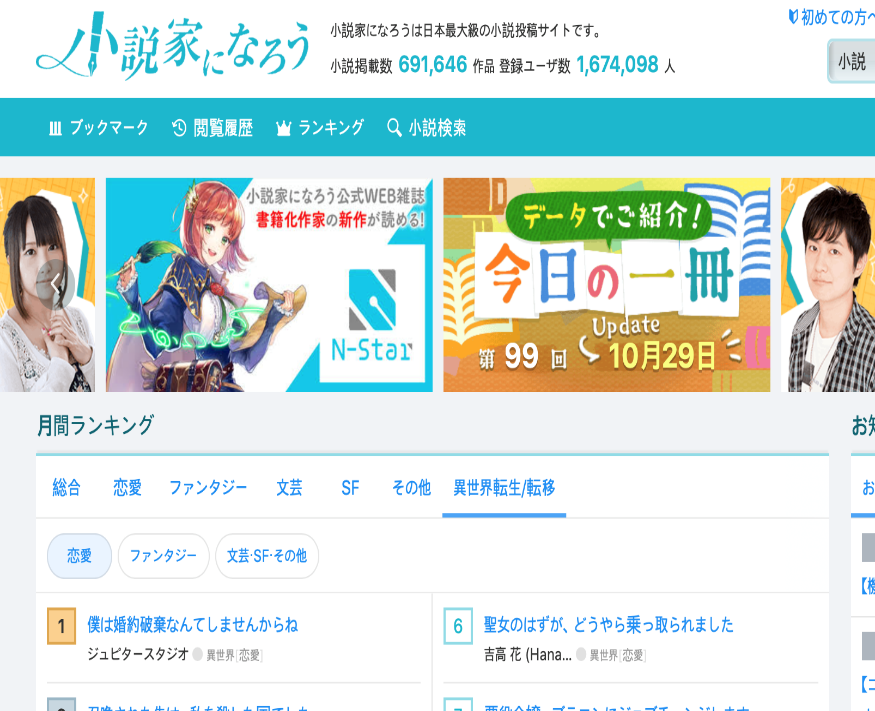Screen dimensions: 875x711
Task: Open the N-Star magazine banner
Action: tap(269, 285)
